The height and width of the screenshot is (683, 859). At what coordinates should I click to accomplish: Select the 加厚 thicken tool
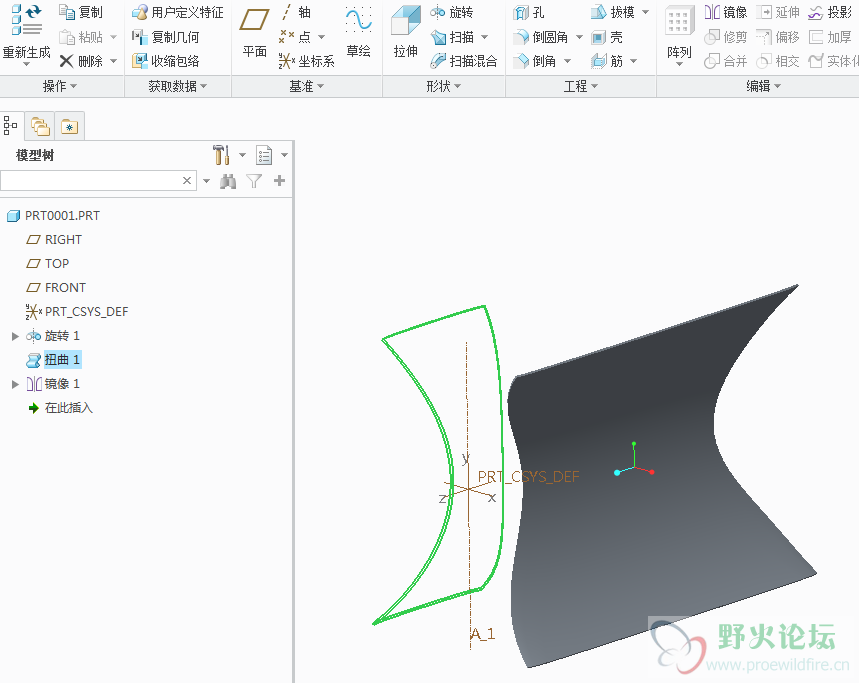tap(831, 37)
